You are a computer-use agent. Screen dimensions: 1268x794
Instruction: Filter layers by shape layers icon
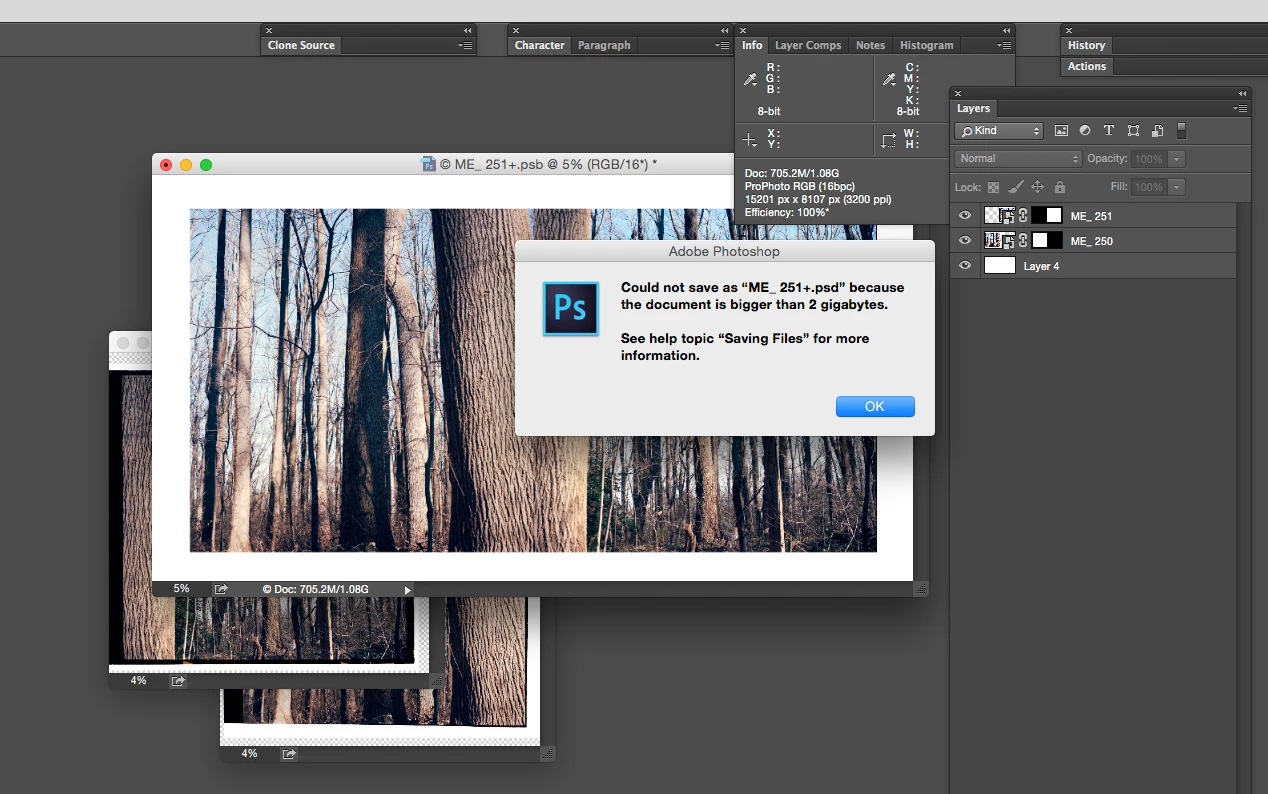click(1133, 131)
